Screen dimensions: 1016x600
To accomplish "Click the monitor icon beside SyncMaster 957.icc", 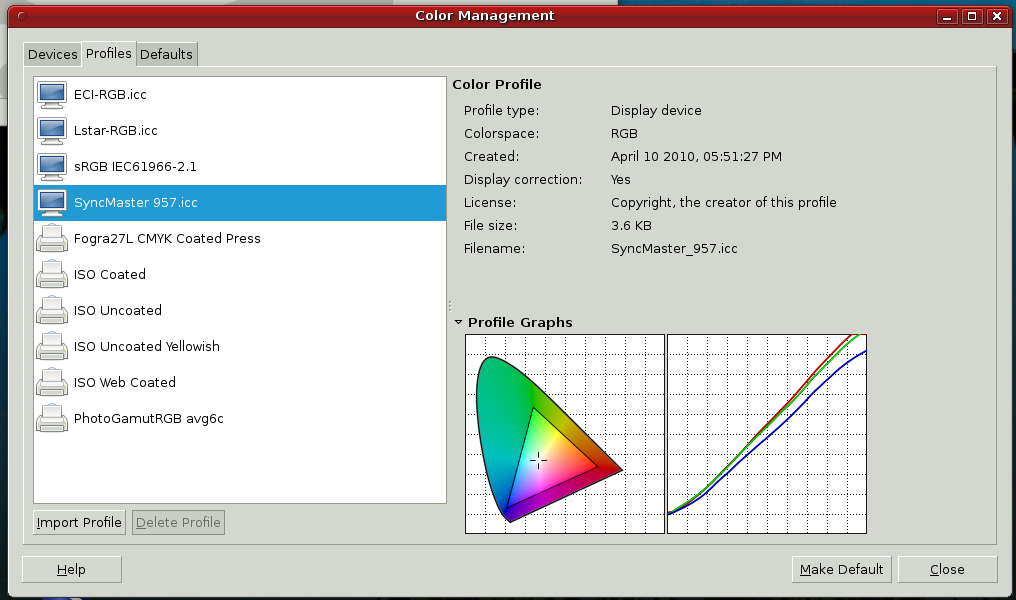I will [52, 203].
